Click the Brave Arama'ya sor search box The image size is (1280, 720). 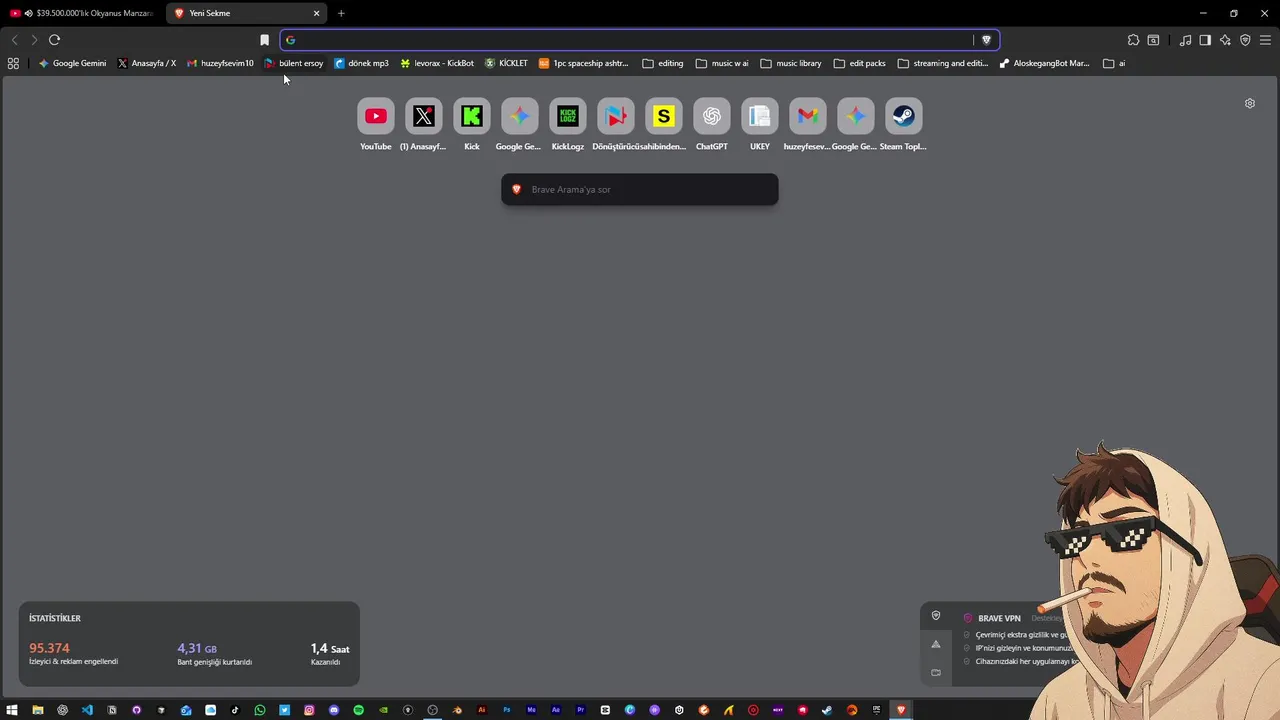click(x=640, y=189)
